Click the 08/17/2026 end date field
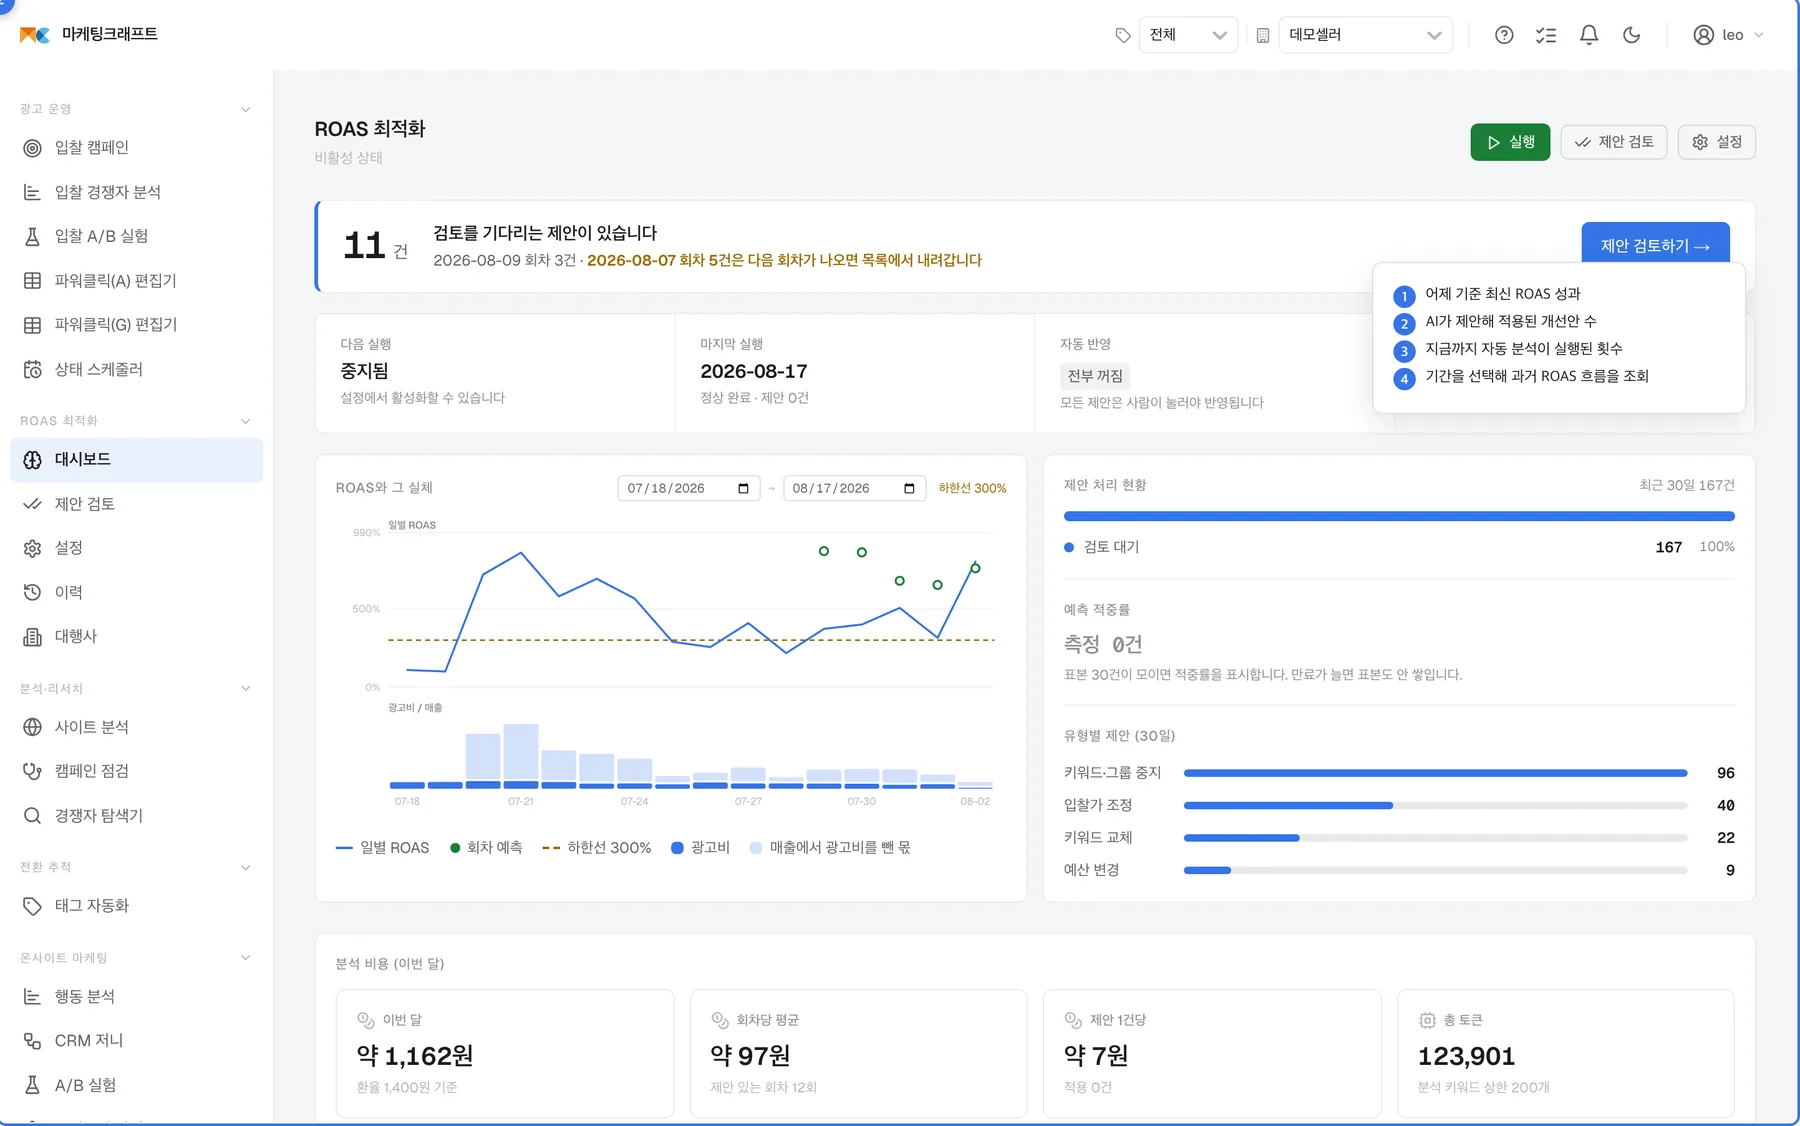 pos(854,488)
